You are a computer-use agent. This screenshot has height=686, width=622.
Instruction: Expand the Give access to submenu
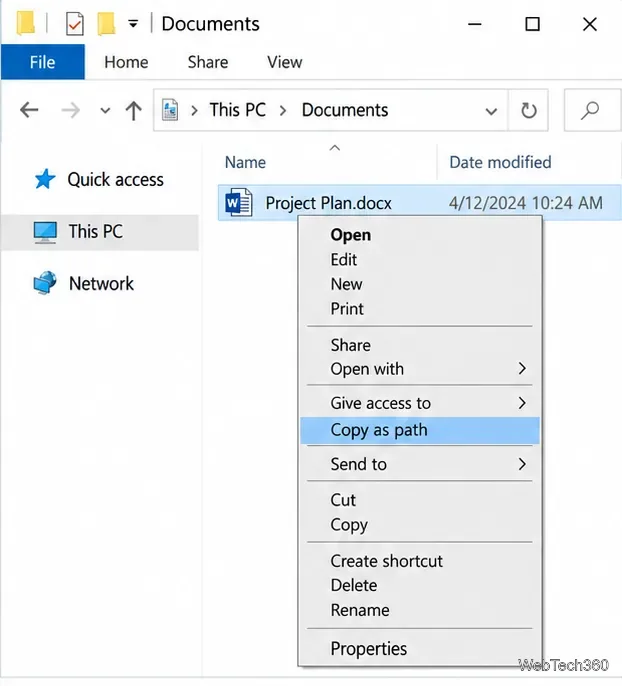[420, 403]
